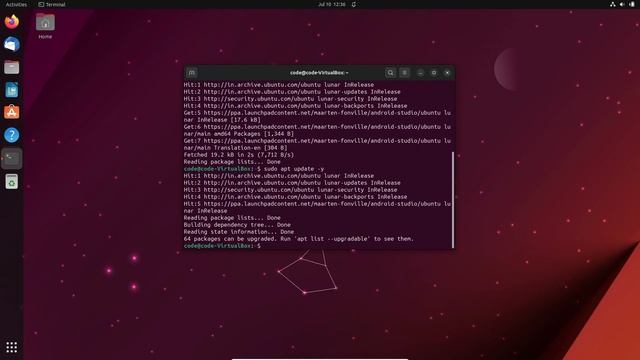Open the Files manager in the dock

11,67
